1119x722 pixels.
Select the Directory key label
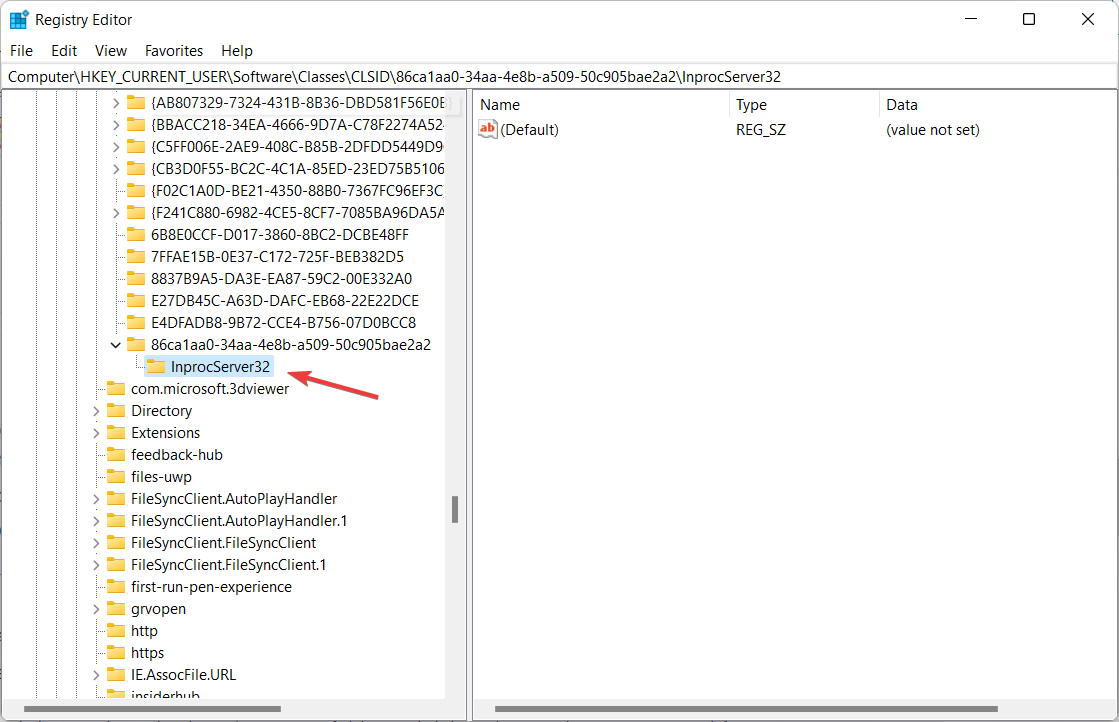coord(161,411)
